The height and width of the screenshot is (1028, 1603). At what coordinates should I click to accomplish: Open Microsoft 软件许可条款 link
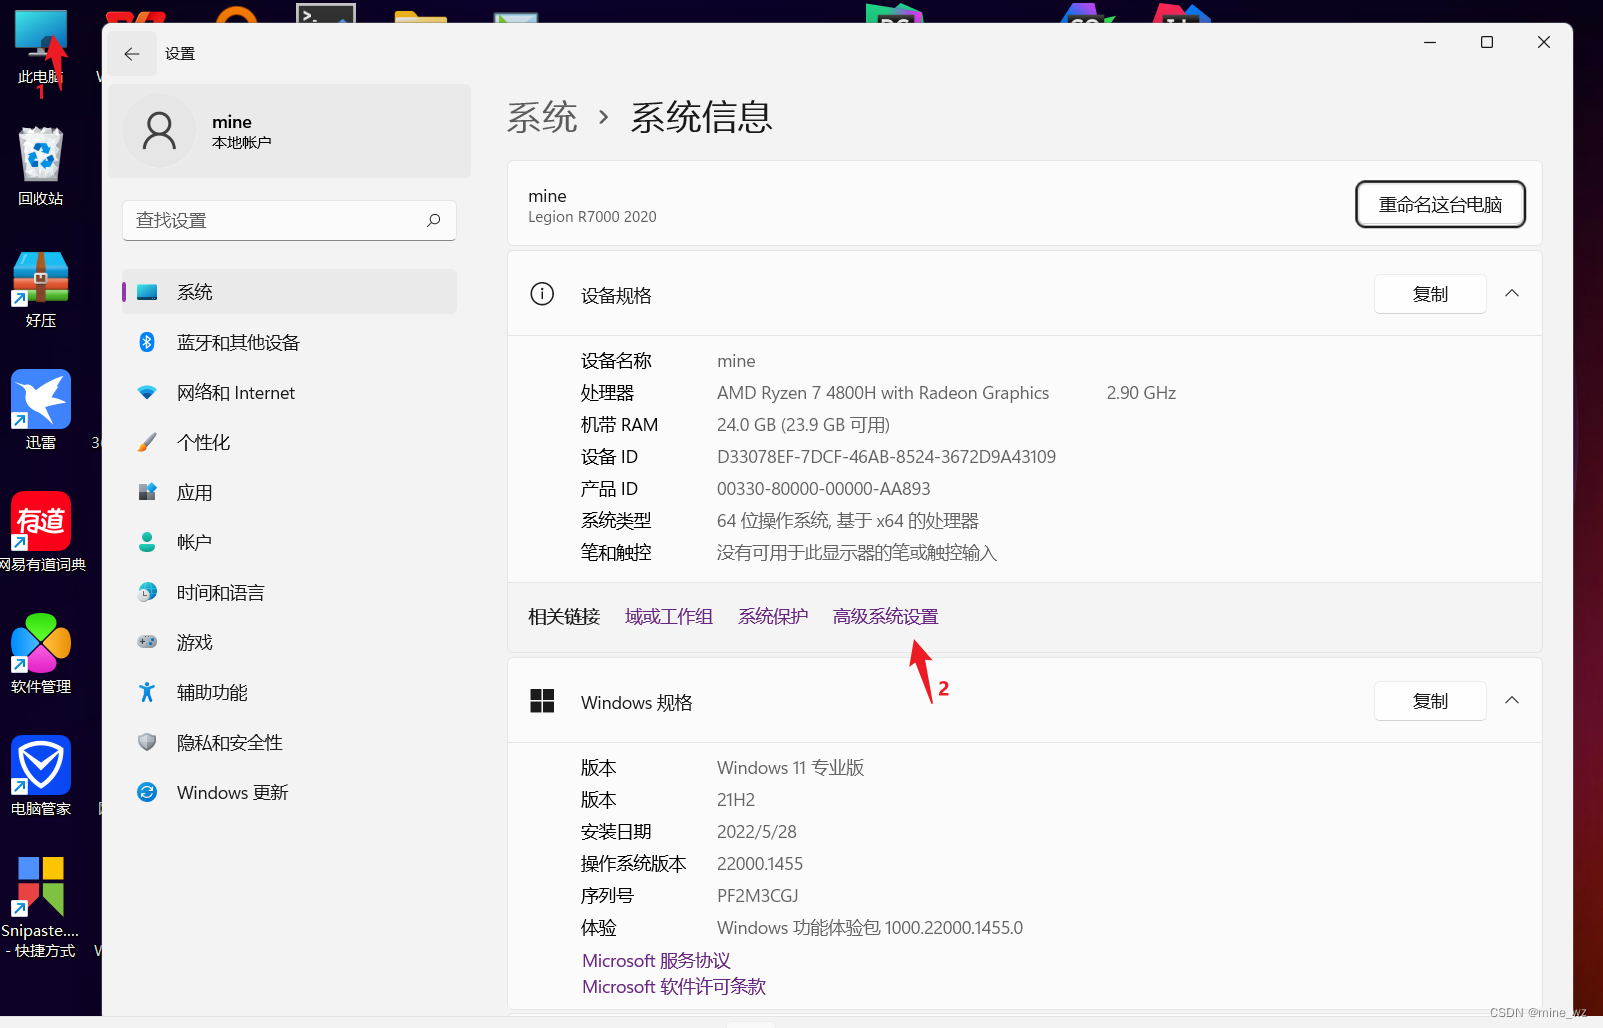point(674,987)
